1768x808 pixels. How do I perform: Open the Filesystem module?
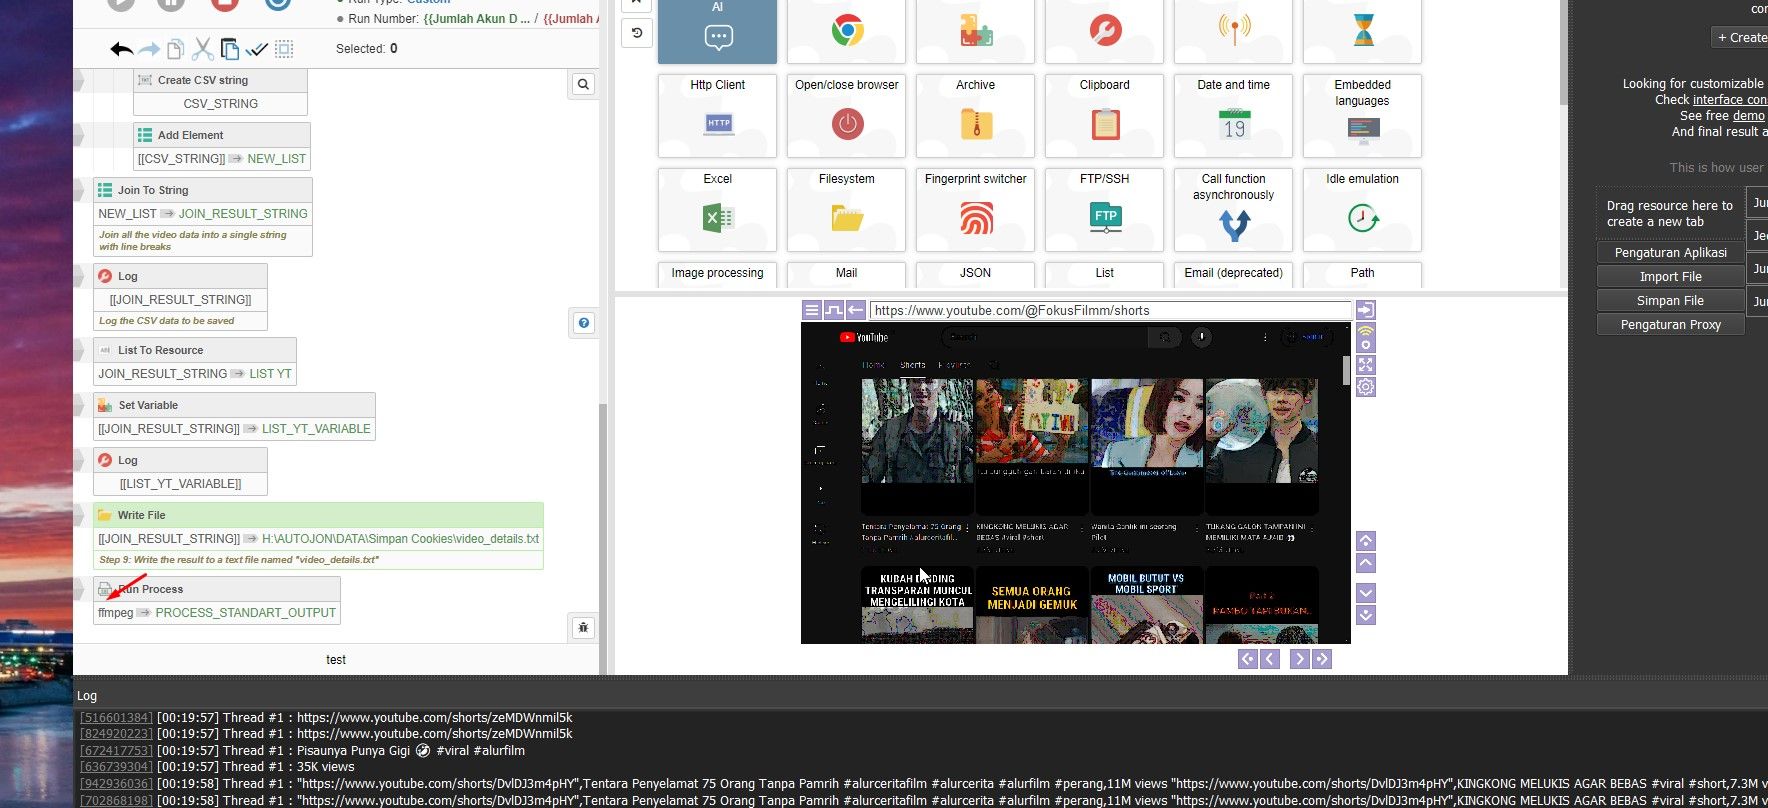846,209
